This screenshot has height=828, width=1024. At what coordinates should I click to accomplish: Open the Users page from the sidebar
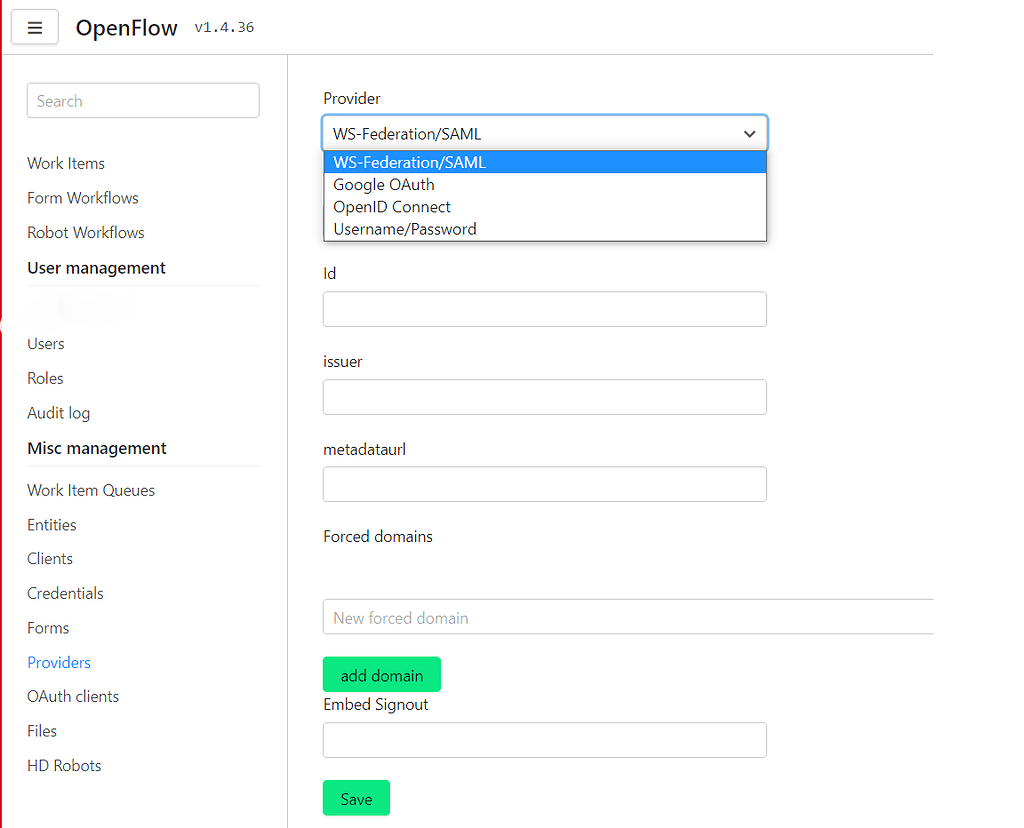tap(45, 343)
